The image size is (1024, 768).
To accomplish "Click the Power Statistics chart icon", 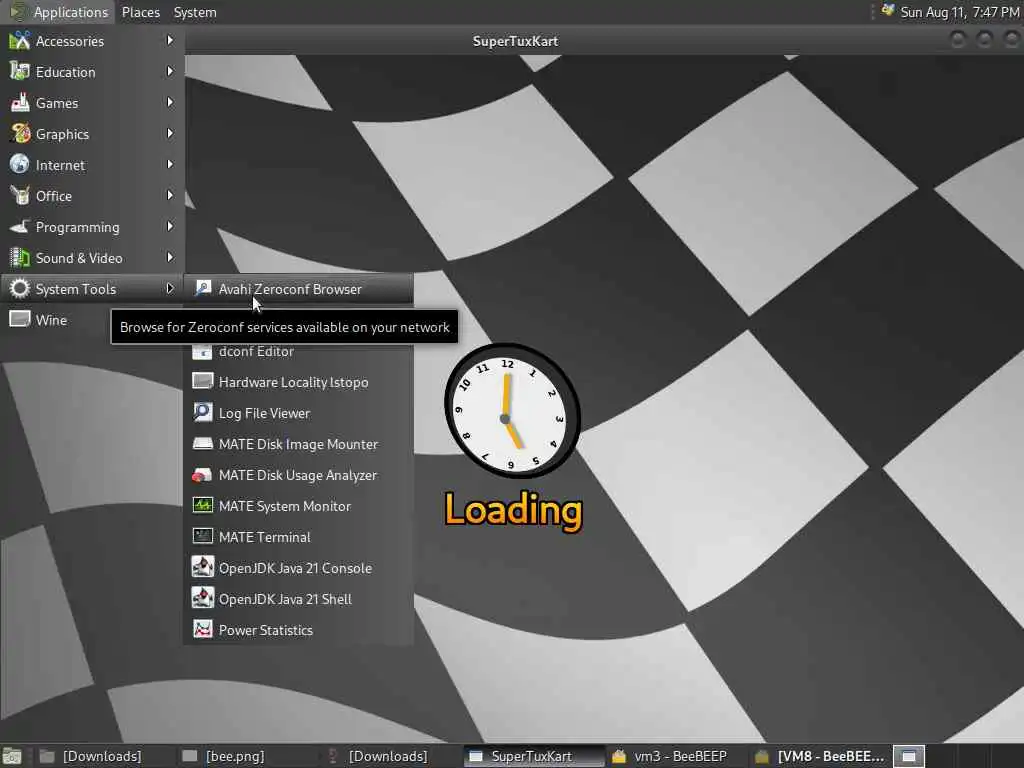I will pos(203,630).
